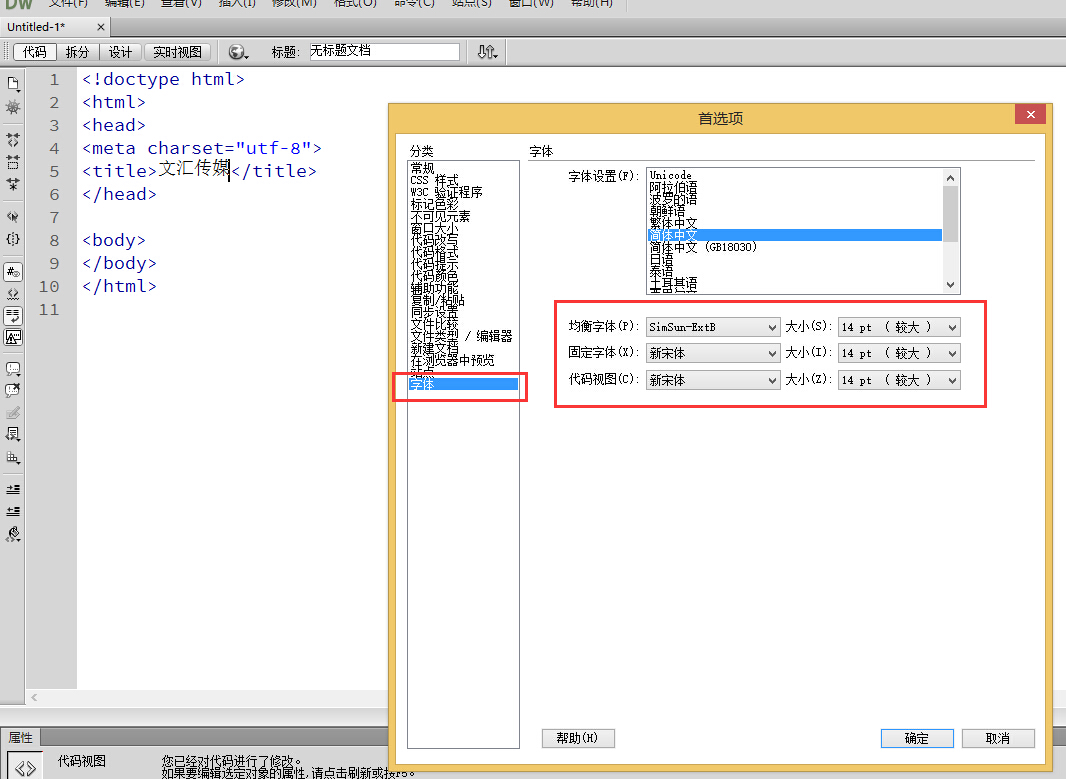Select 常规 in category list

tap(422, 168)
